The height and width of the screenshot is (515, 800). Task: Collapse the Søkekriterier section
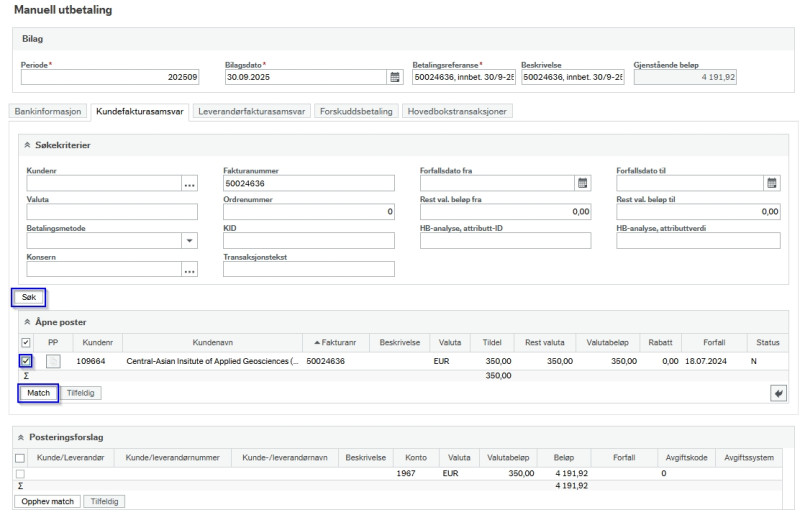click(27, 145)
